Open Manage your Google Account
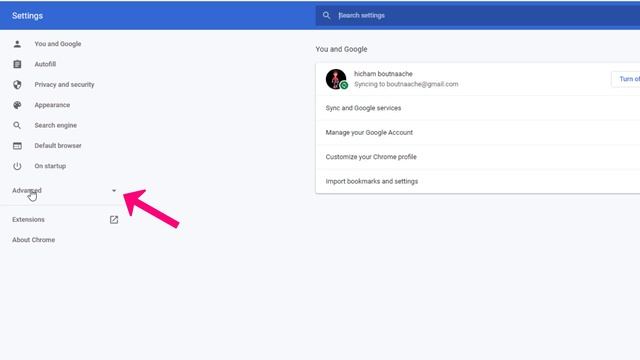Viewport: 640px width, 360px height. (x=478, y=133)
